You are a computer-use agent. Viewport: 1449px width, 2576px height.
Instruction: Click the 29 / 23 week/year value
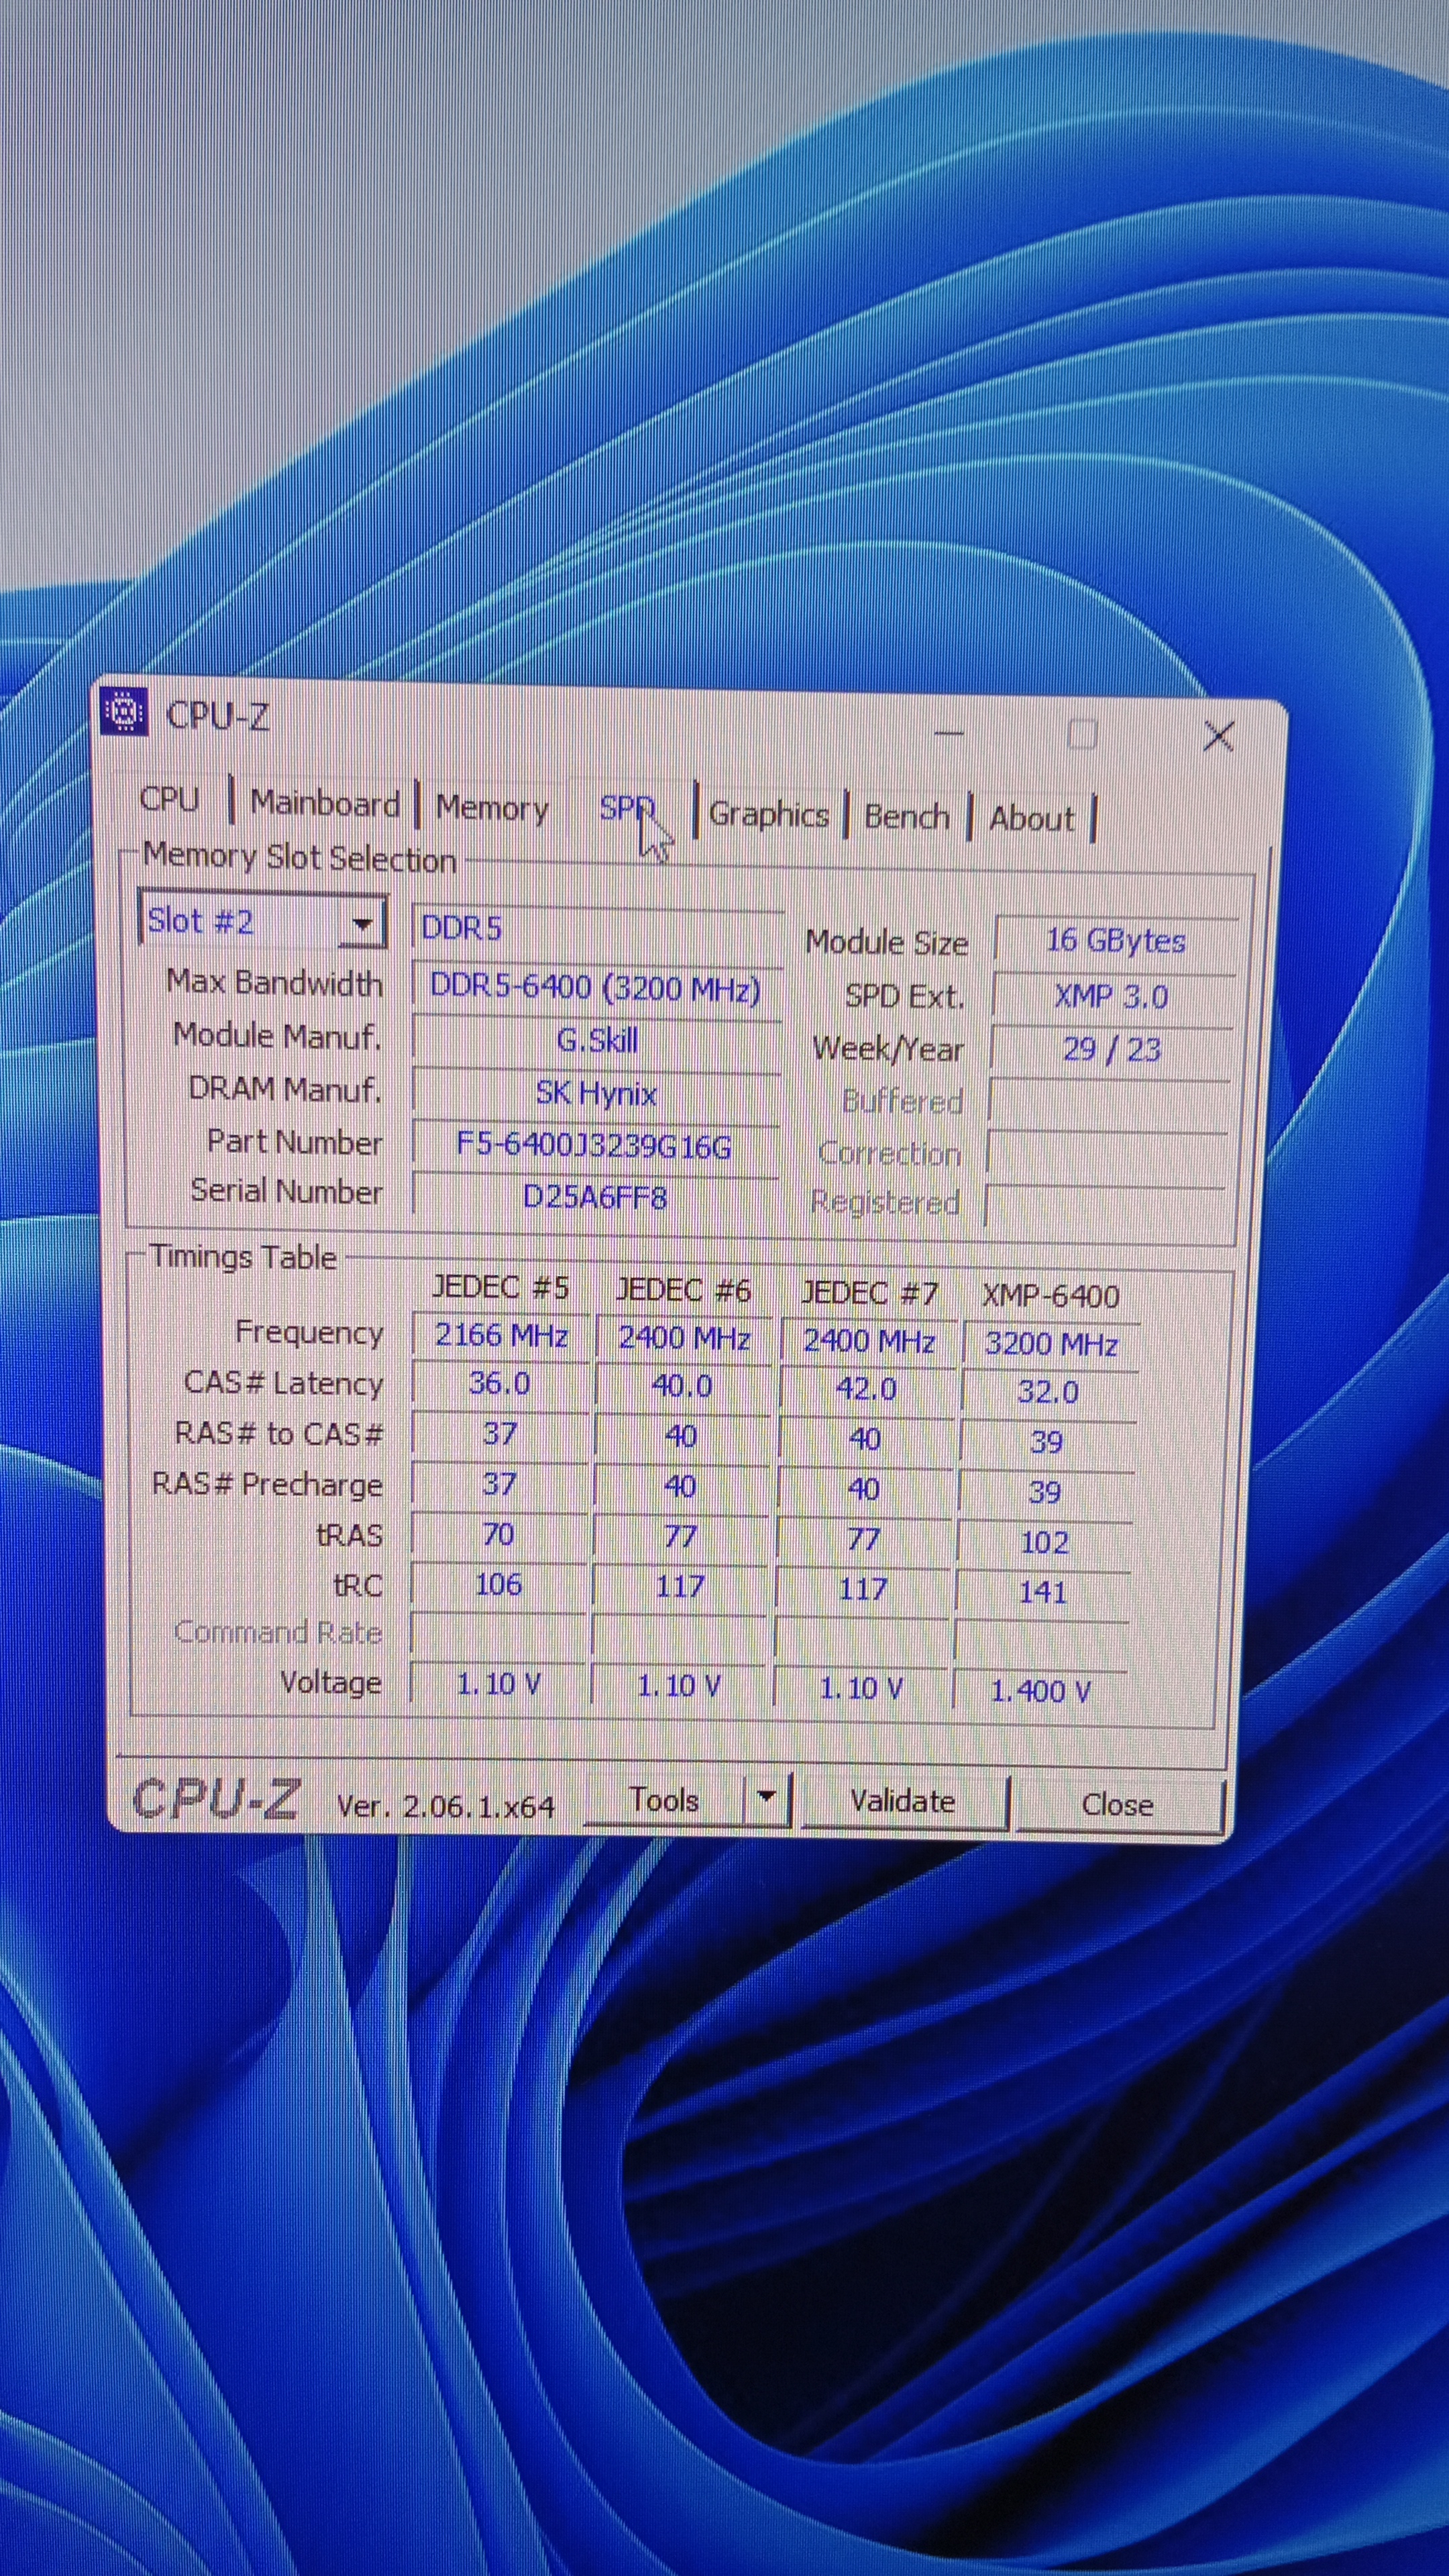click(x=1111, y=1049)
